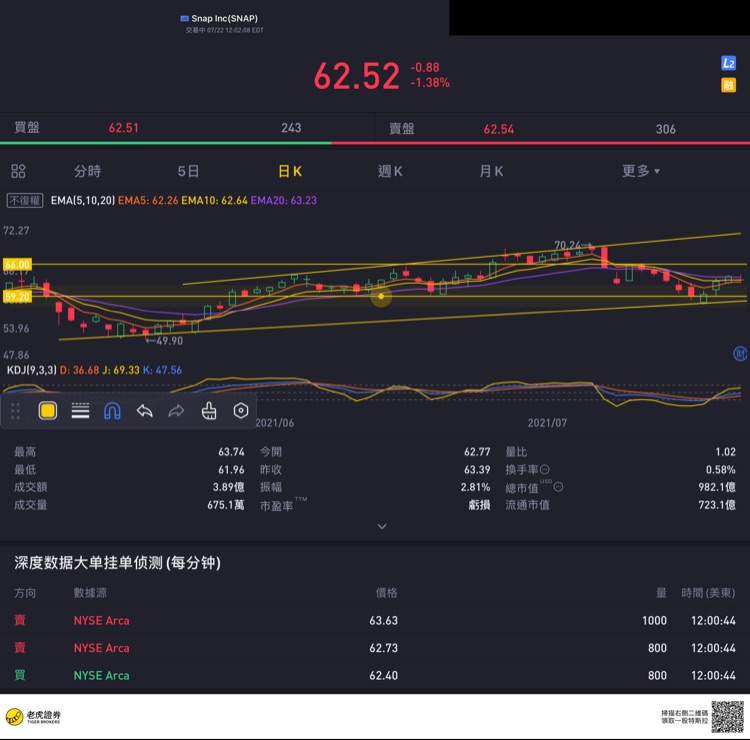Tap the current price 62.52
750x740 pixels.
(x=356, y=76)
